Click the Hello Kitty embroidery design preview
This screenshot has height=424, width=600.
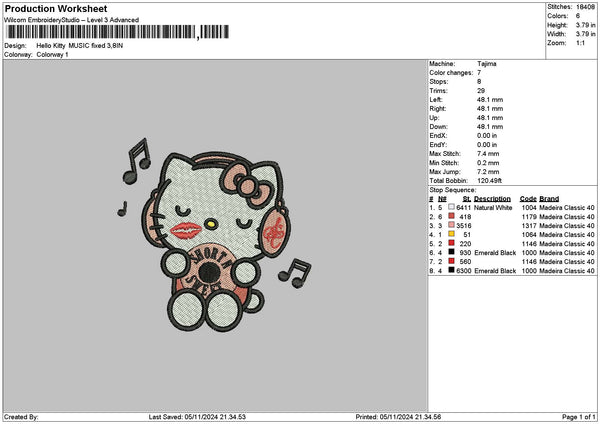click(215, 235)
